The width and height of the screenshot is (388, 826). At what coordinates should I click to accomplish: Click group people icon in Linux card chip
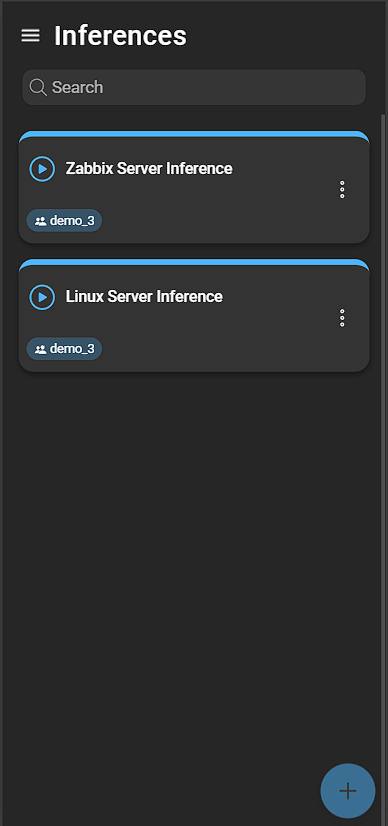41,349
